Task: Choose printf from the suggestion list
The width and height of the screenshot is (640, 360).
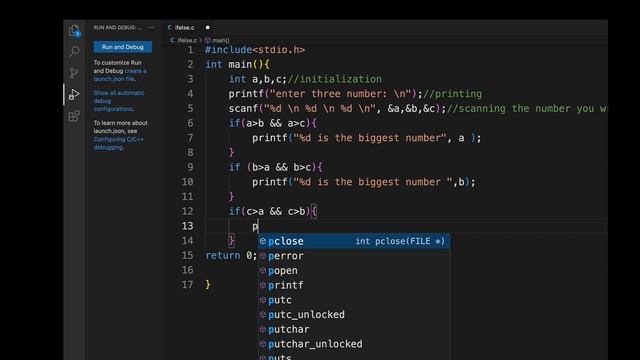Action: [x=354, y=285]
